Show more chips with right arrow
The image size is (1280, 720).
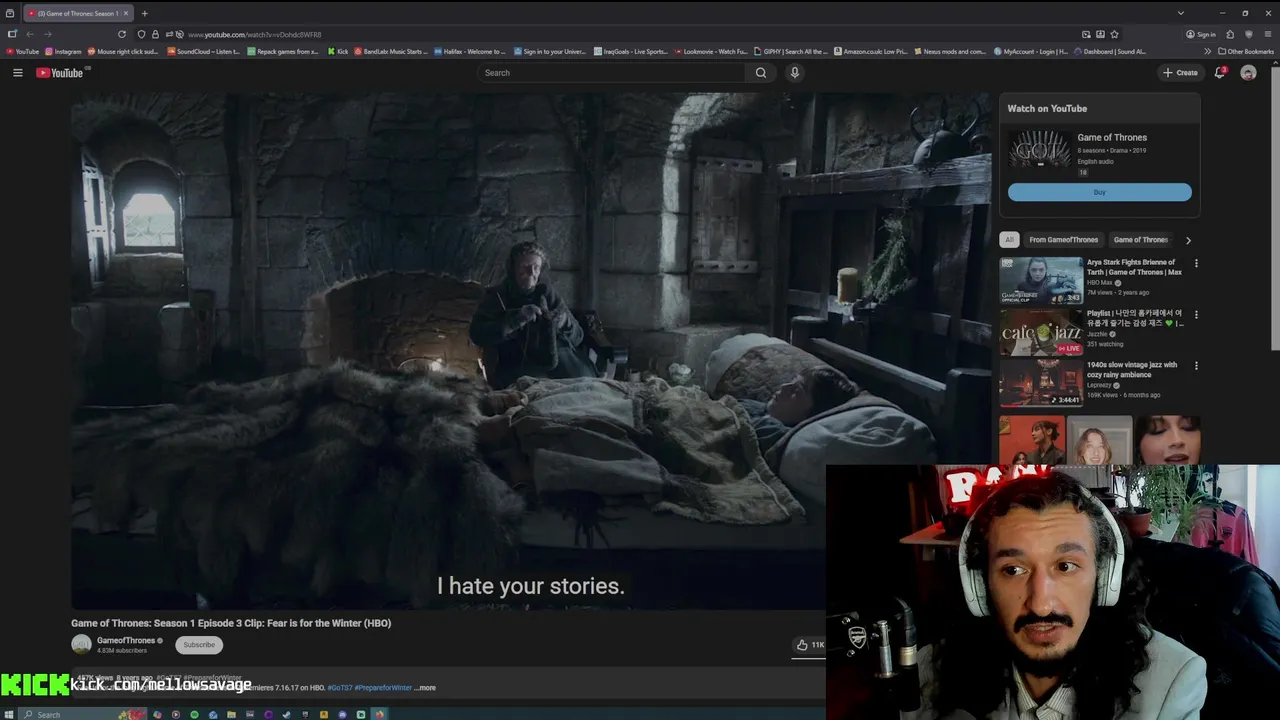coord(1188,240)
